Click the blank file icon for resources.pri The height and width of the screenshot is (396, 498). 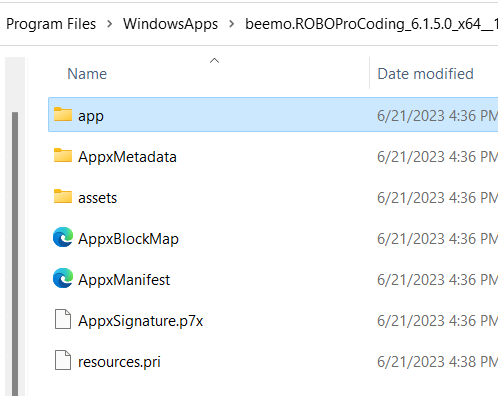pos(63,360)
